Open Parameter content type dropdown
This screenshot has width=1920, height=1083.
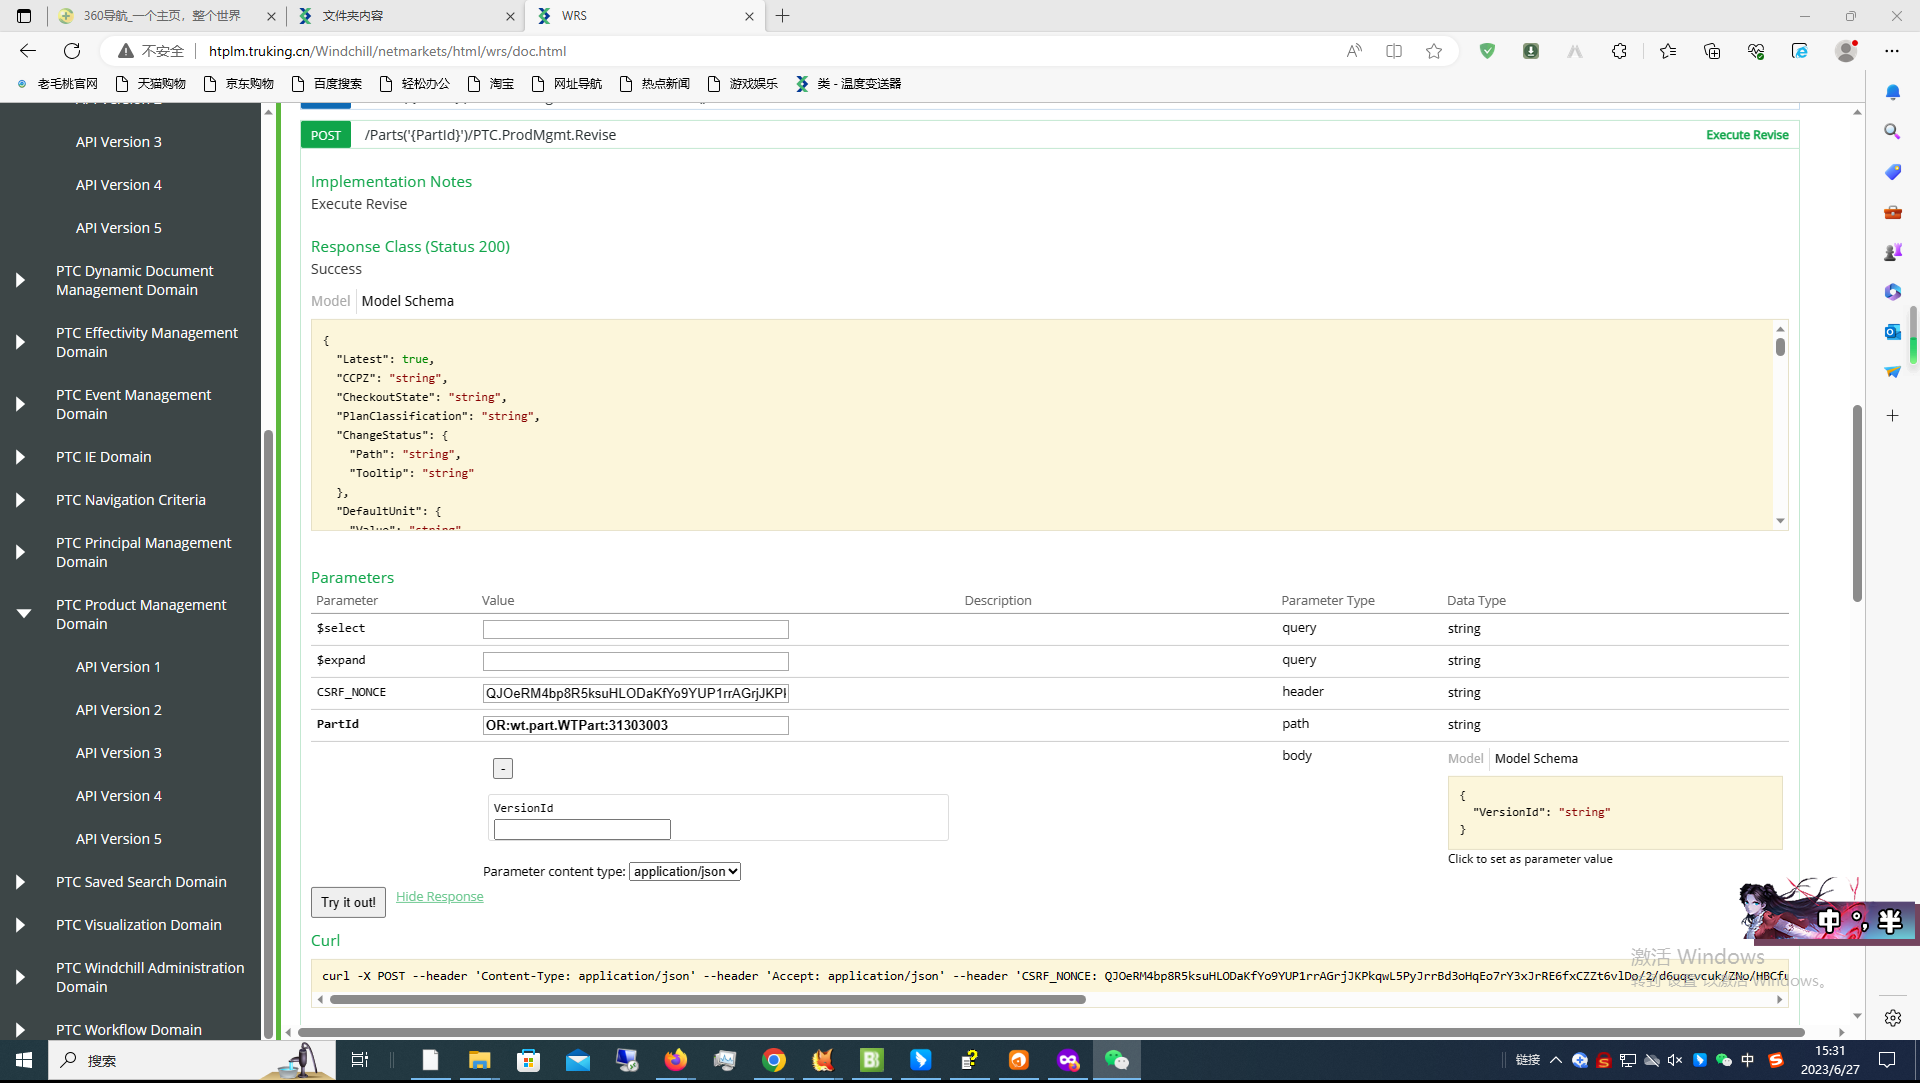(x=685, y=871)
